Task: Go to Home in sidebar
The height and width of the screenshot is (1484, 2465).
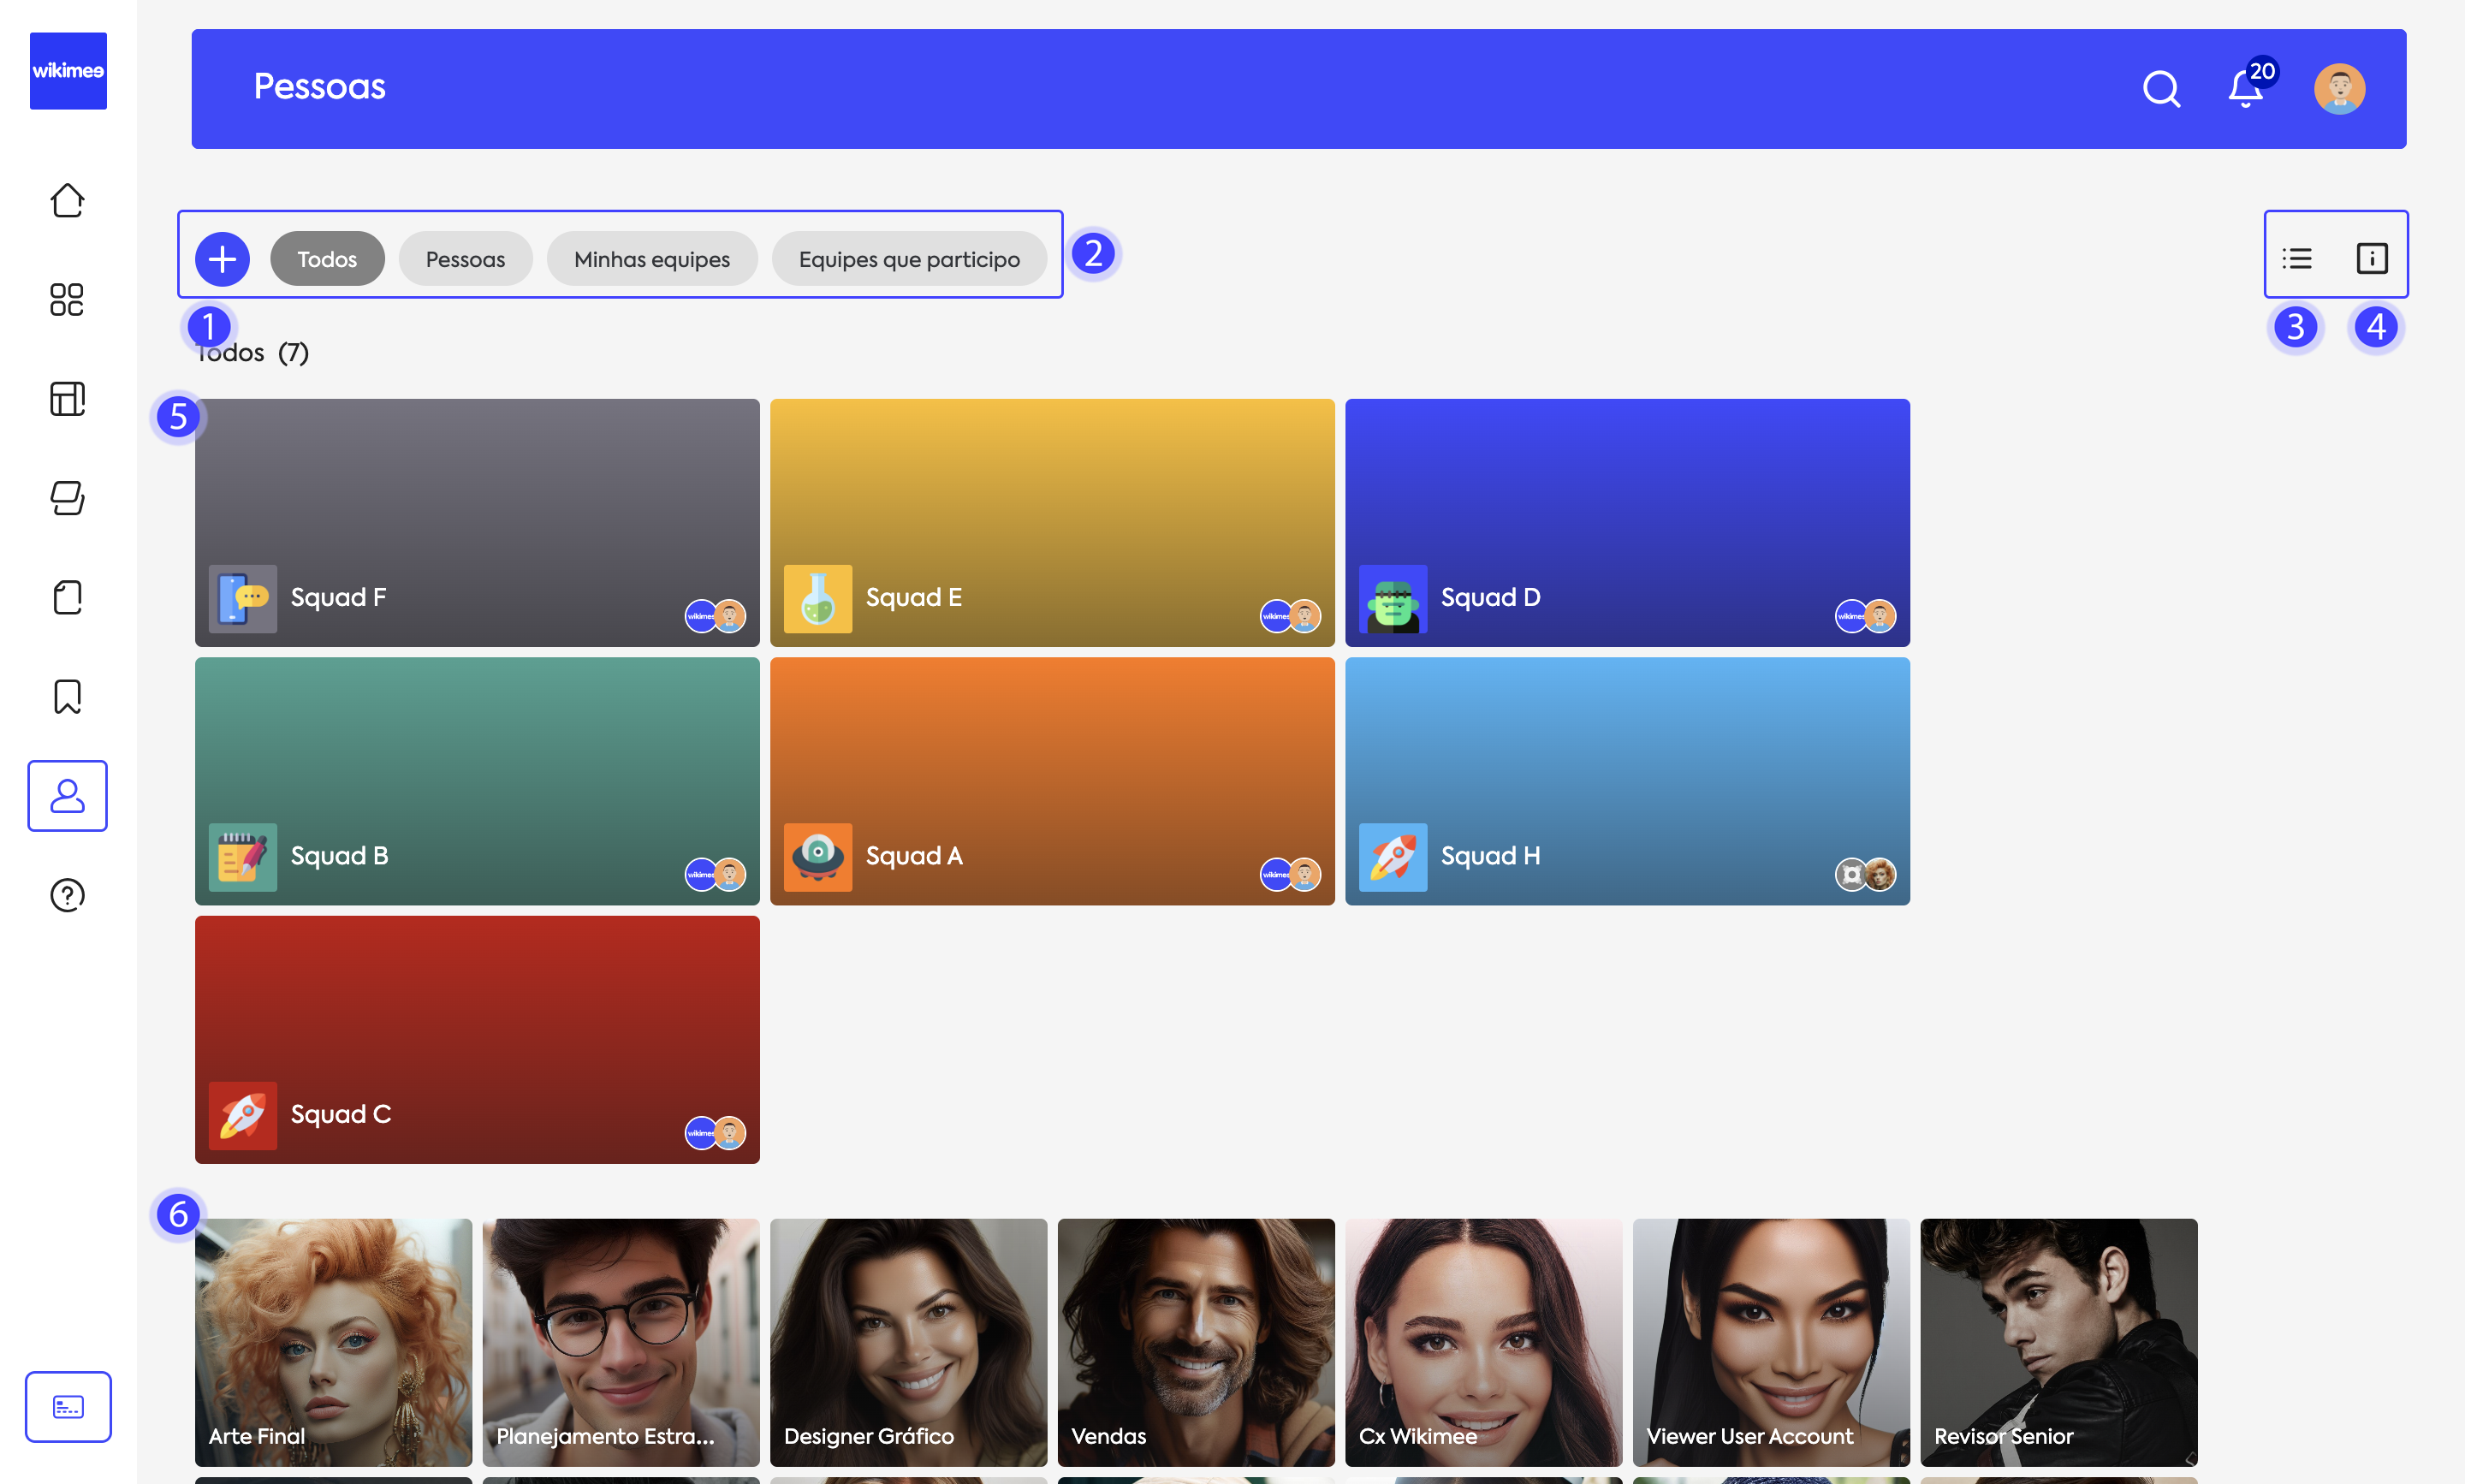Action: (67, 201)
